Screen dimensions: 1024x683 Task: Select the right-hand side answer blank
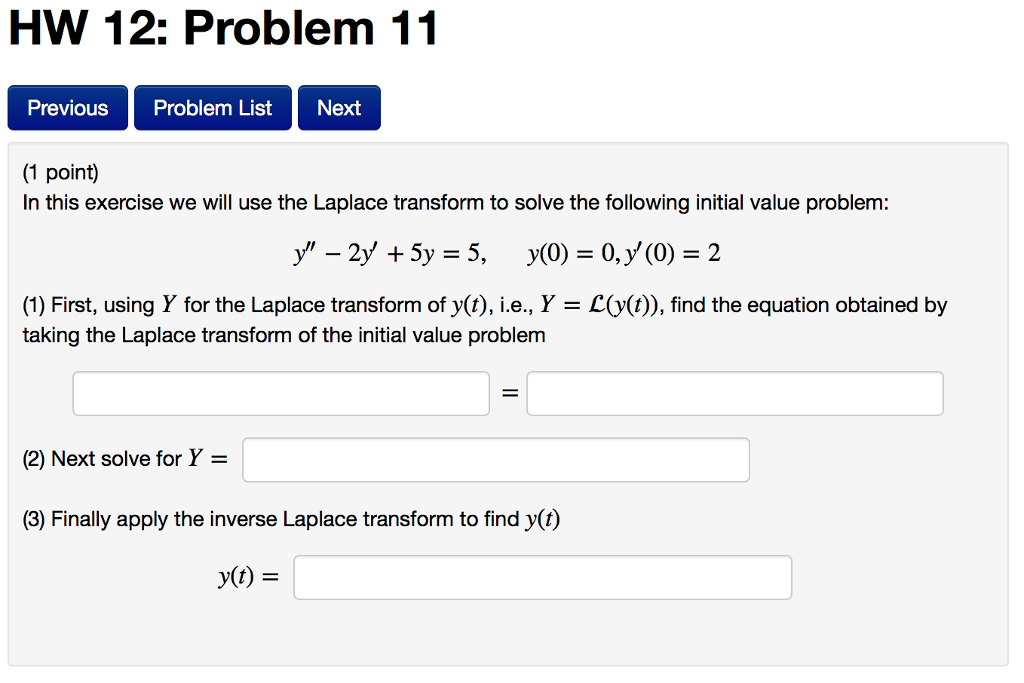click(x=734, y=393)
